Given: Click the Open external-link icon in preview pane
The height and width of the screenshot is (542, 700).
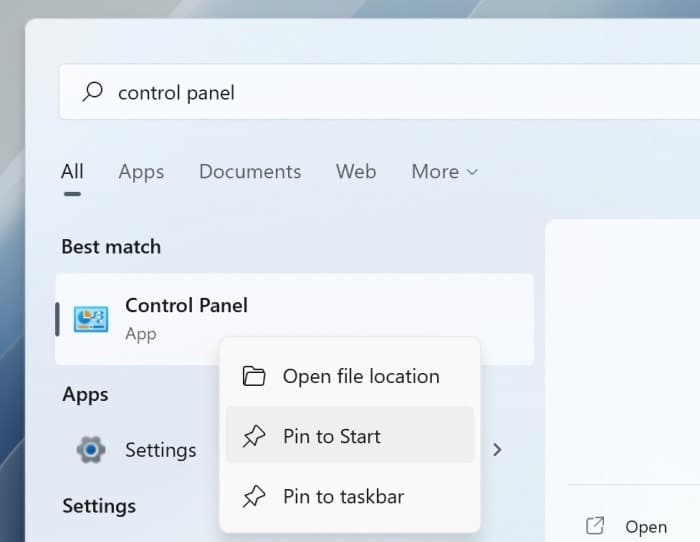Looking at the screenshot, I should 595,525.
